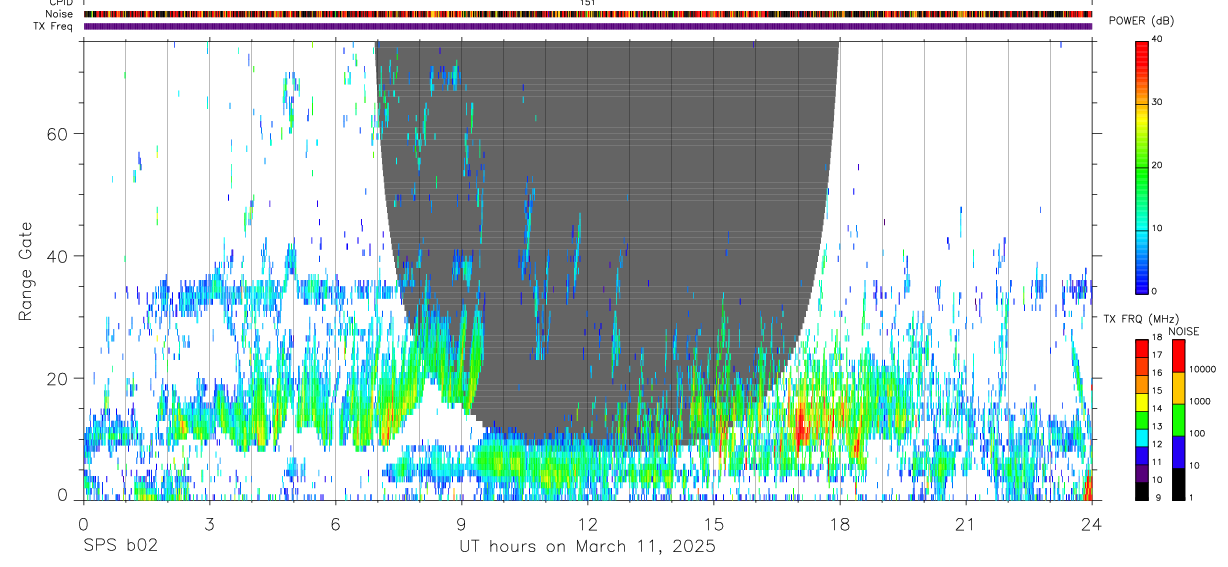Click the 'SPS b02' label
Screen dimensions: 1228x567
120,546
